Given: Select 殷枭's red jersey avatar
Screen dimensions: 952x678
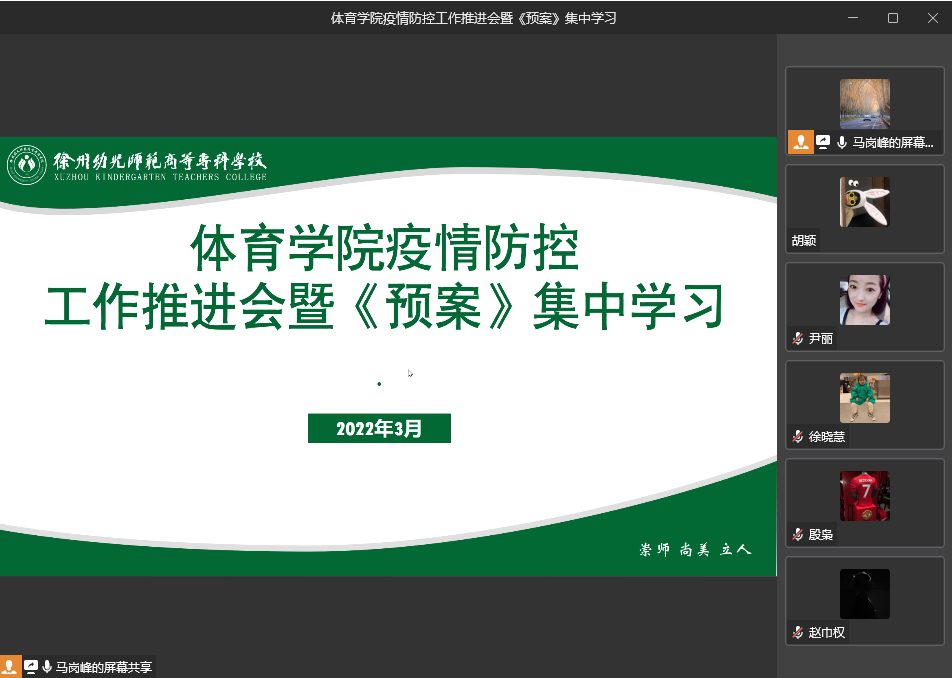Looking at the screenshot, I should coord(864,496).
